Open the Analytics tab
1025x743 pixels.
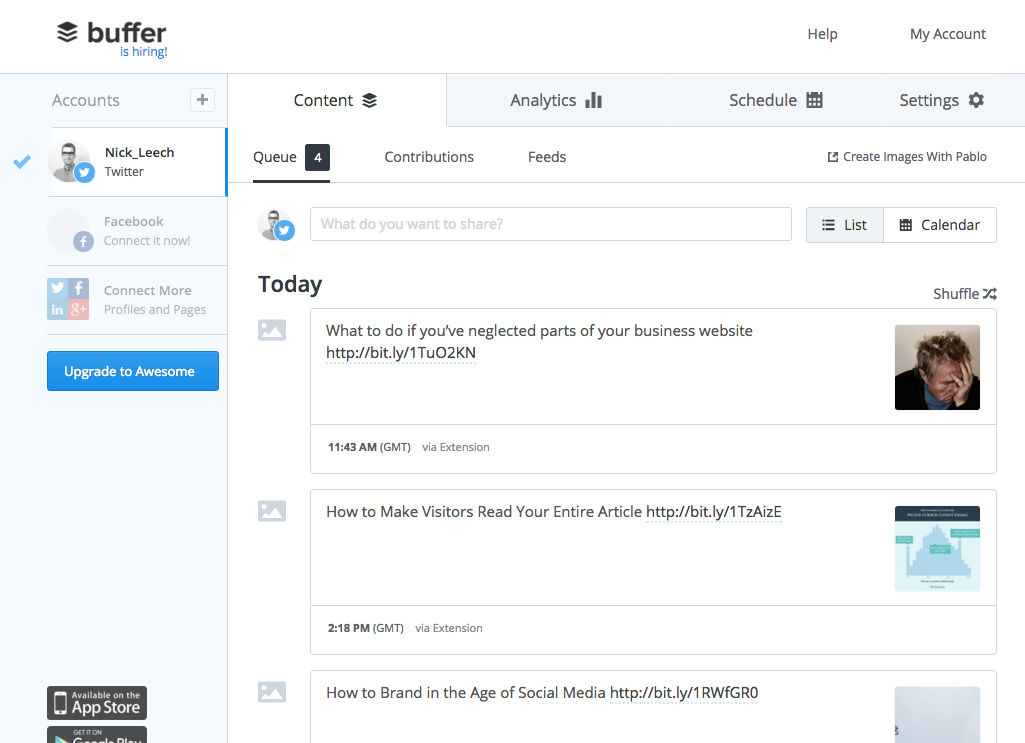(x=556, y=100)
